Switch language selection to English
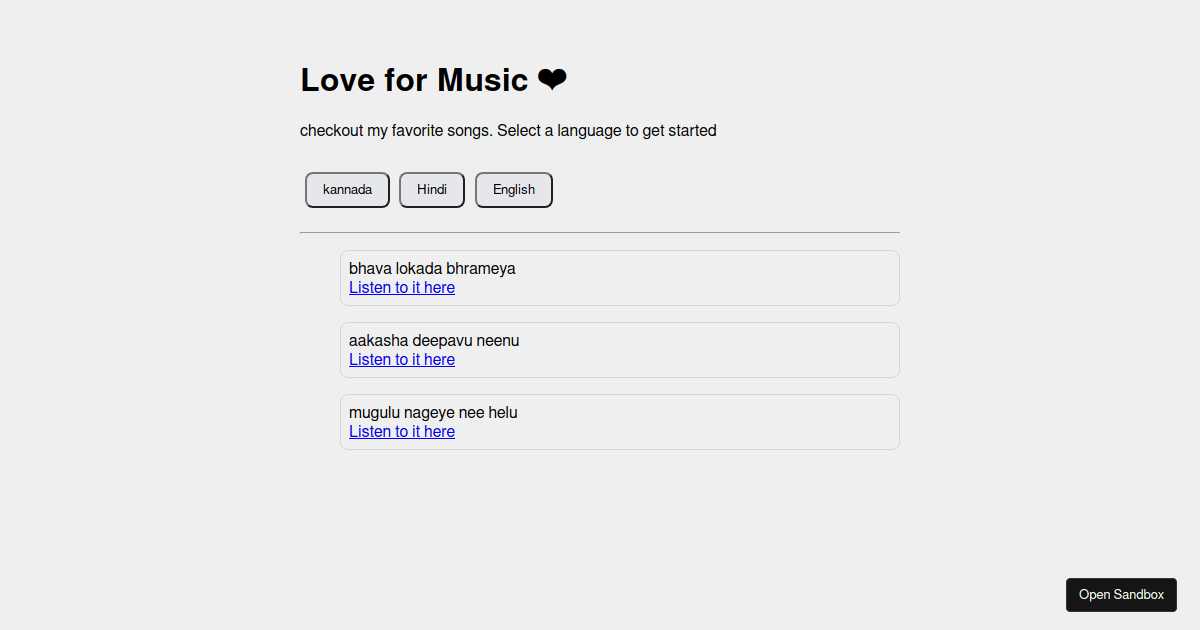 pyautogui.click(x=513, y=189)
